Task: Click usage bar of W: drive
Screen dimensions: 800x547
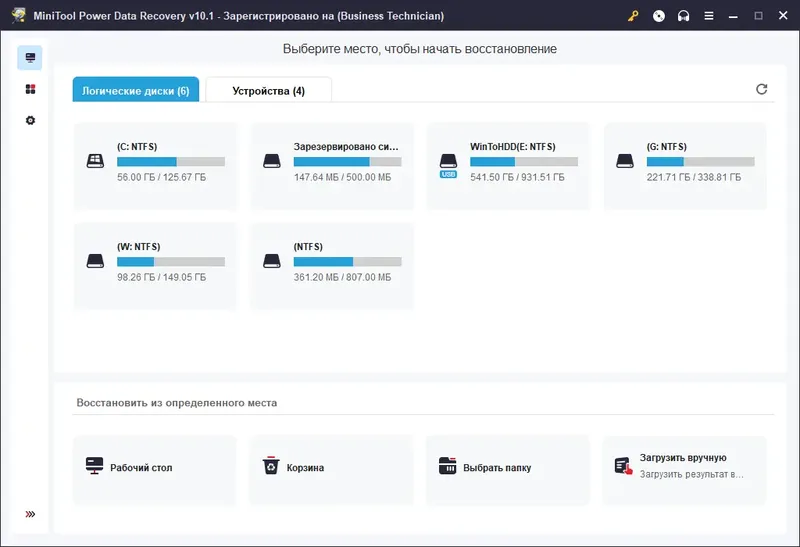Action: (171, 262)
